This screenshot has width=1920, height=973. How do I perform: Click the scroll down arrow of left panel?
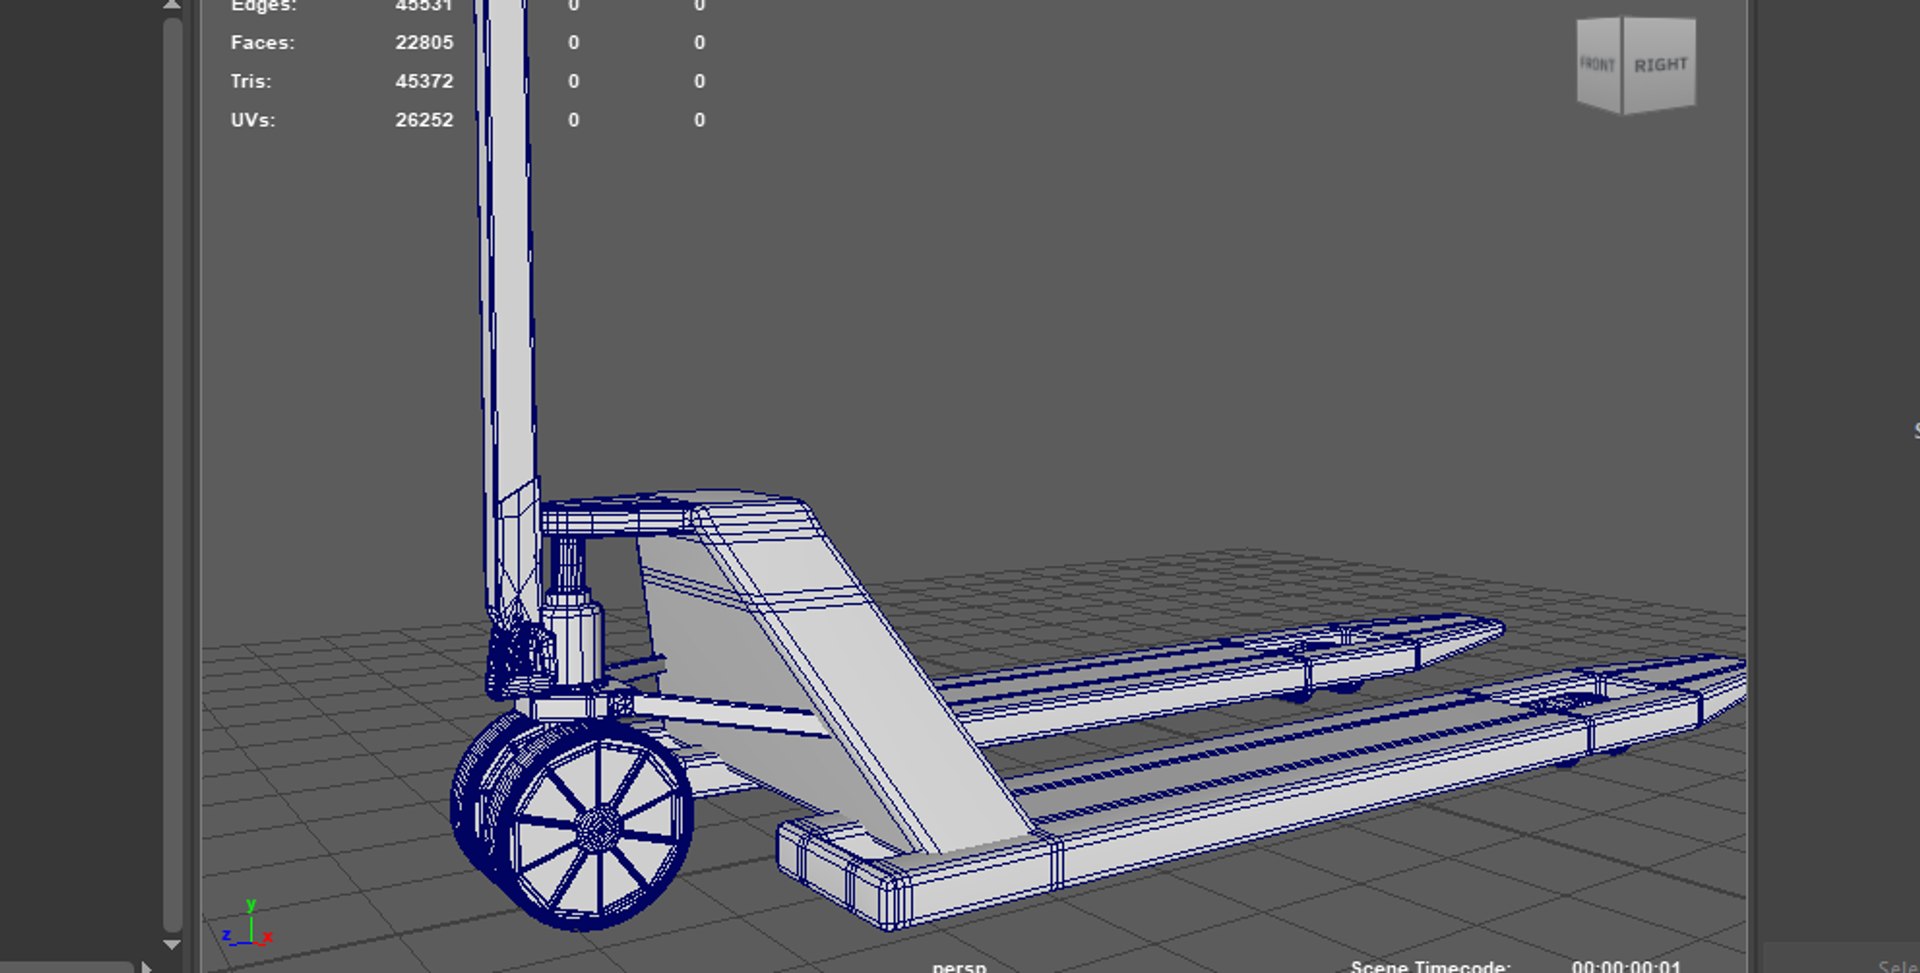click(x=172, y=944)
